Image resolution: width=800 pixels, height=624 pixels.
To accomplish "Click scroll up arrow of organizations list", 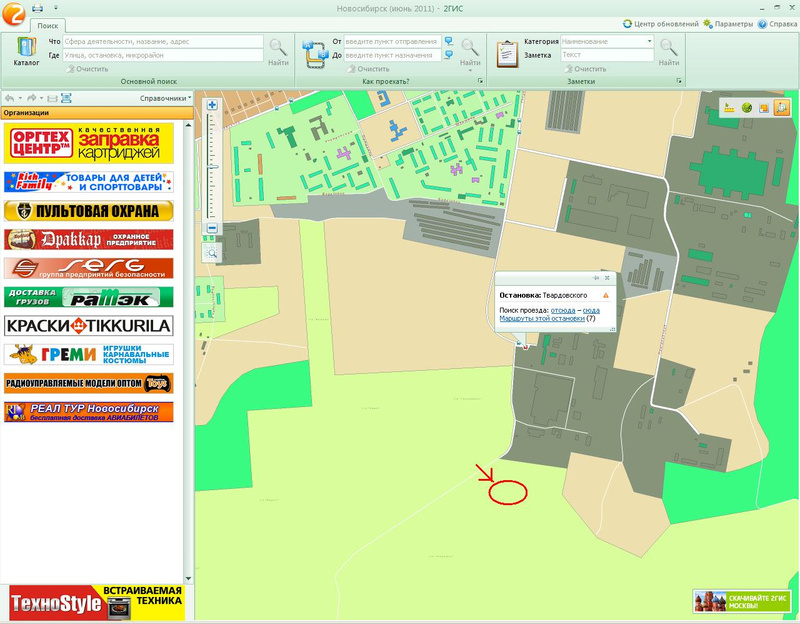I will pos(188,125).
